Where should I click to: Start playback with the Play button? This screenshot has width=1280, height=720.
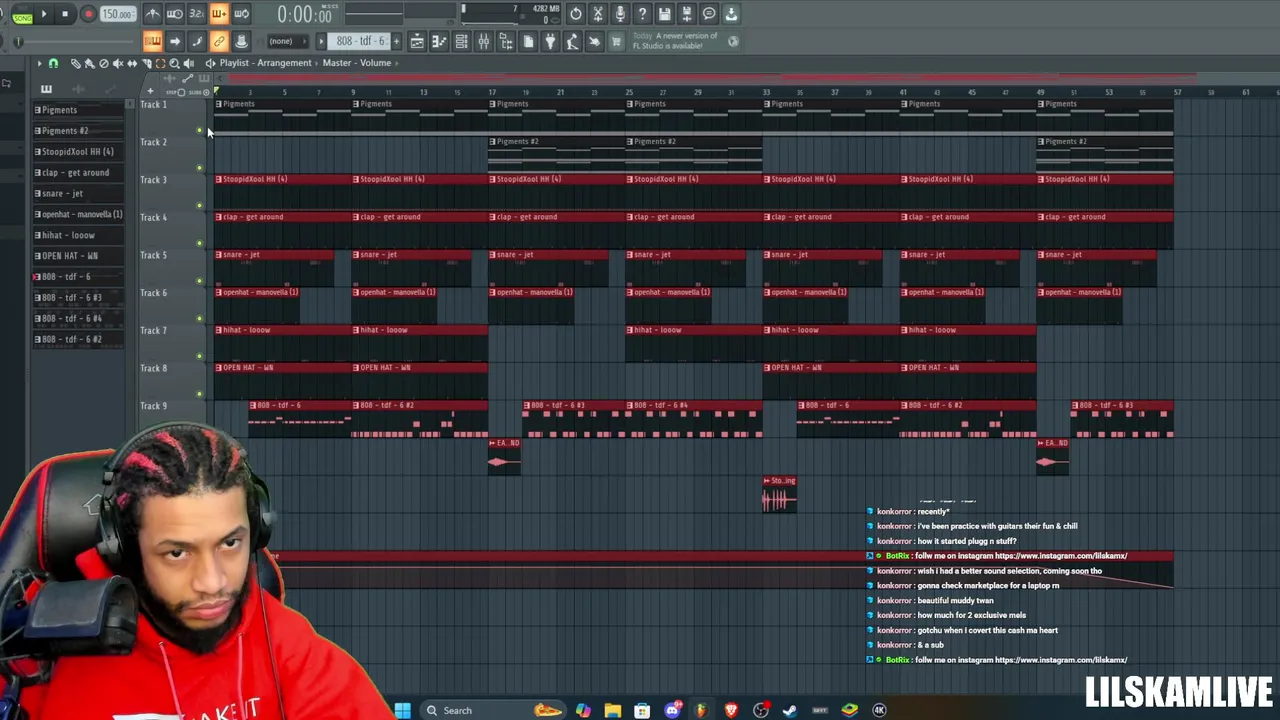click(x=44, y=14)
